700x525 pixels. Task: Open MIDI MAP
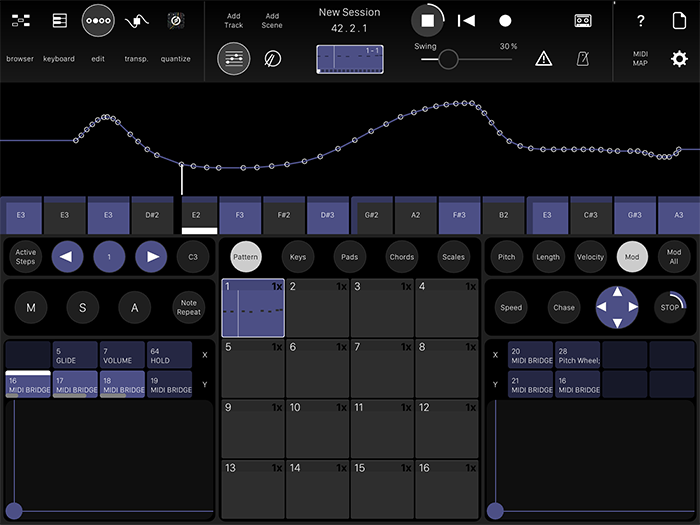coord(640,58)
